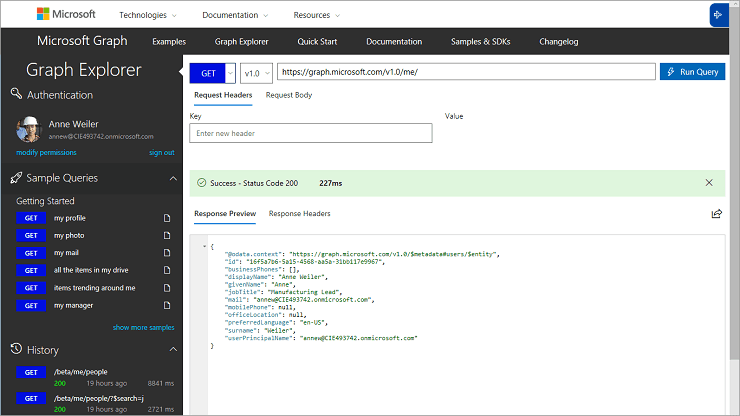Open docs icon for my photo query
The width and height of the screenshot is (740, 416).
(167, 235)
